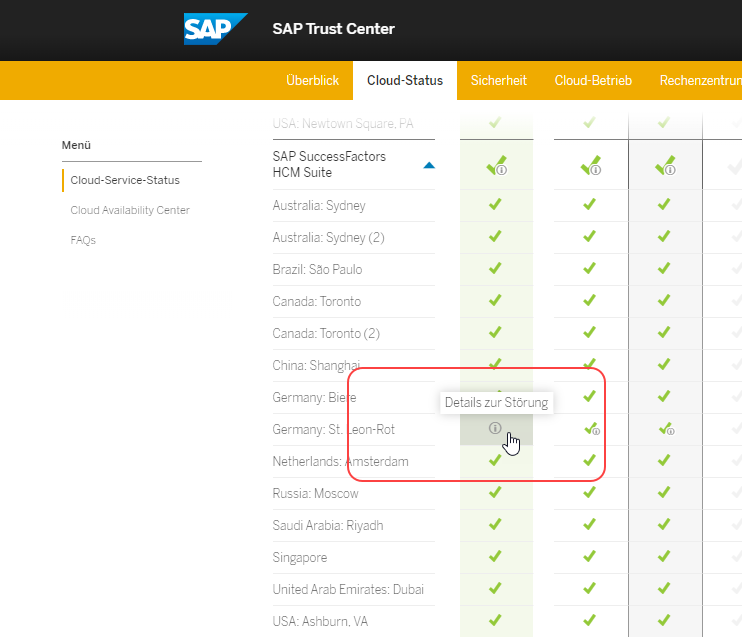Go to the Cloud-Betrieb tab
742x637 pixels.
pos(593,80)
